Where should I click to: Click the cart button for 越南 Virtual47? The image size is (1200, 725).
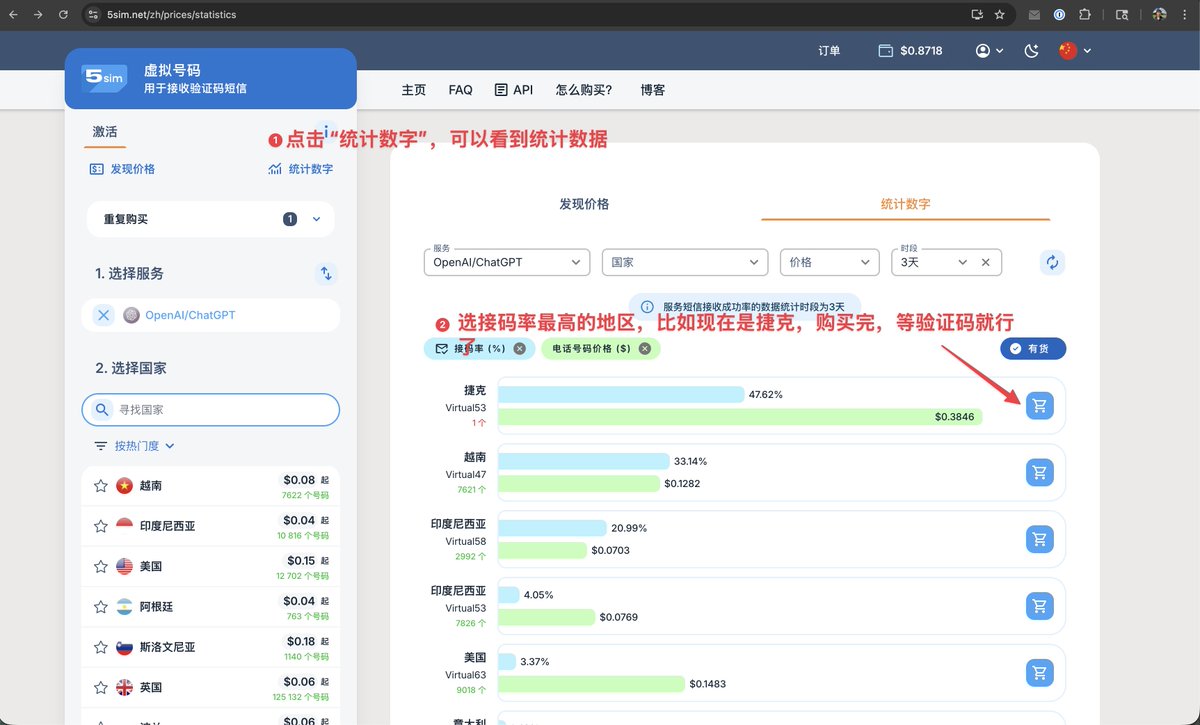pyautogui.click(x=1040, y=472)
